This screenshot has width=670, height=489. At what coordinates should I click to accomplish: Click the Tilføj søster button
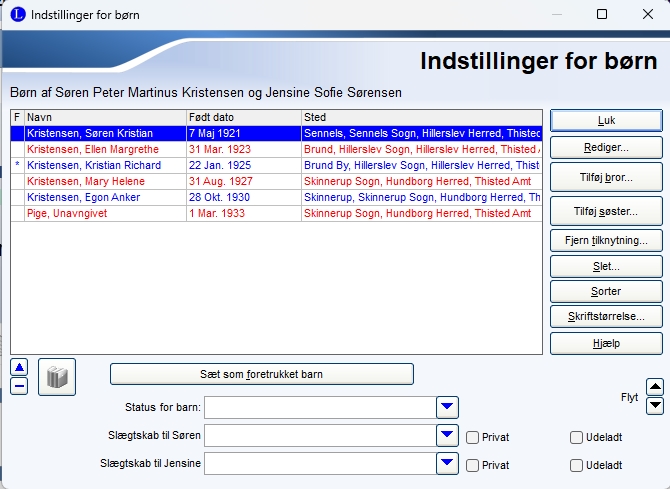tap(606, 211)
